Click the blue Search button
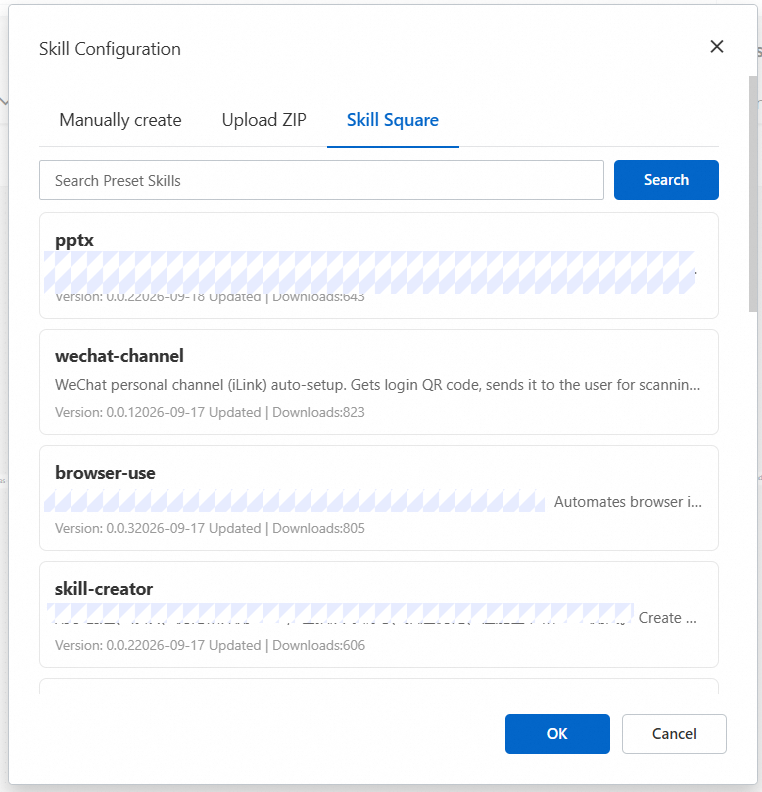This screenshot has width=762, height=792. [666, 180]
